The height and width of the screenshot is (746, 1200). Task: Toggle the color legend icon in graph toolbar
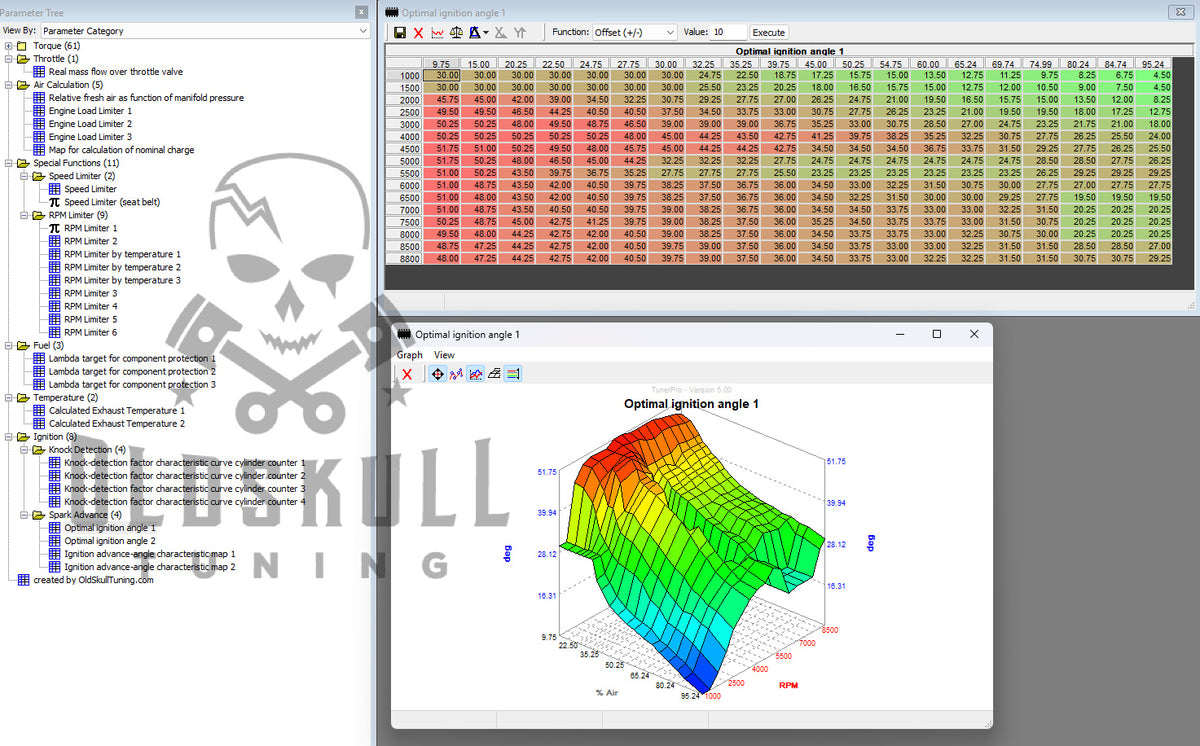(x=512, y=374)
